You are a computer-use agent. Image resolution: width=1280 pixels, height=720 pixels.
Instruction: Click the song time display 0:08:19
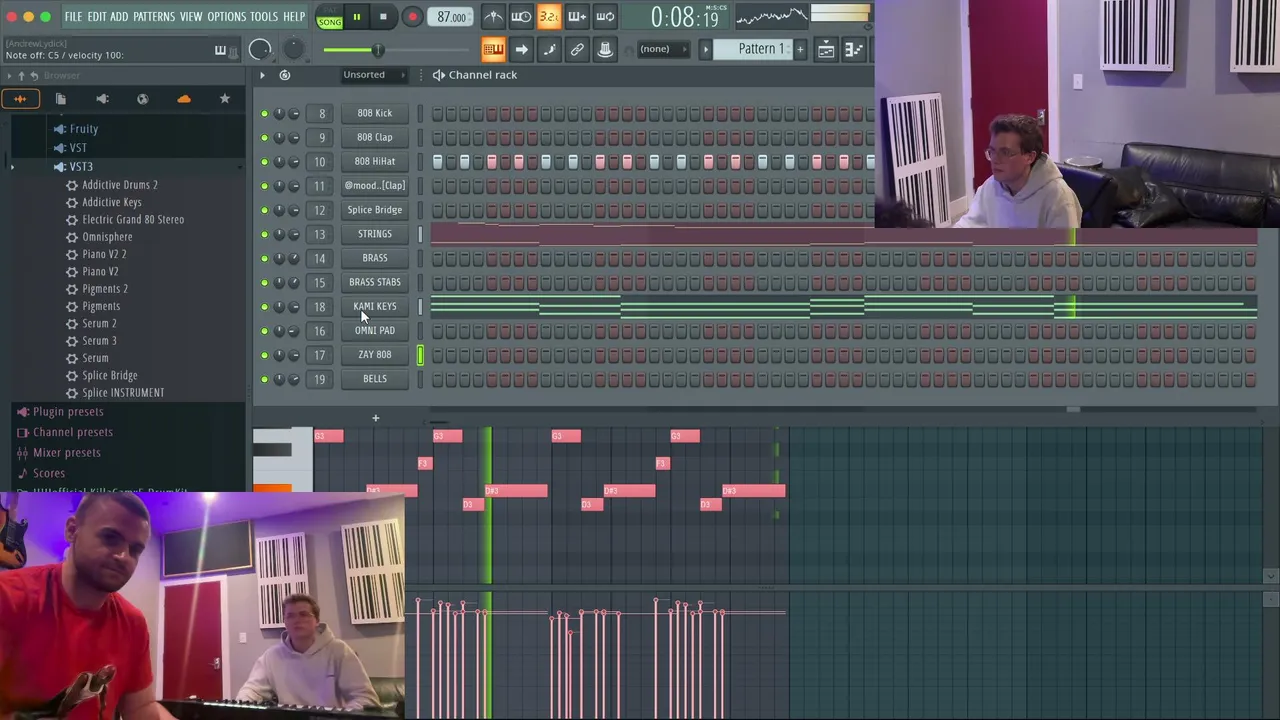685,17
